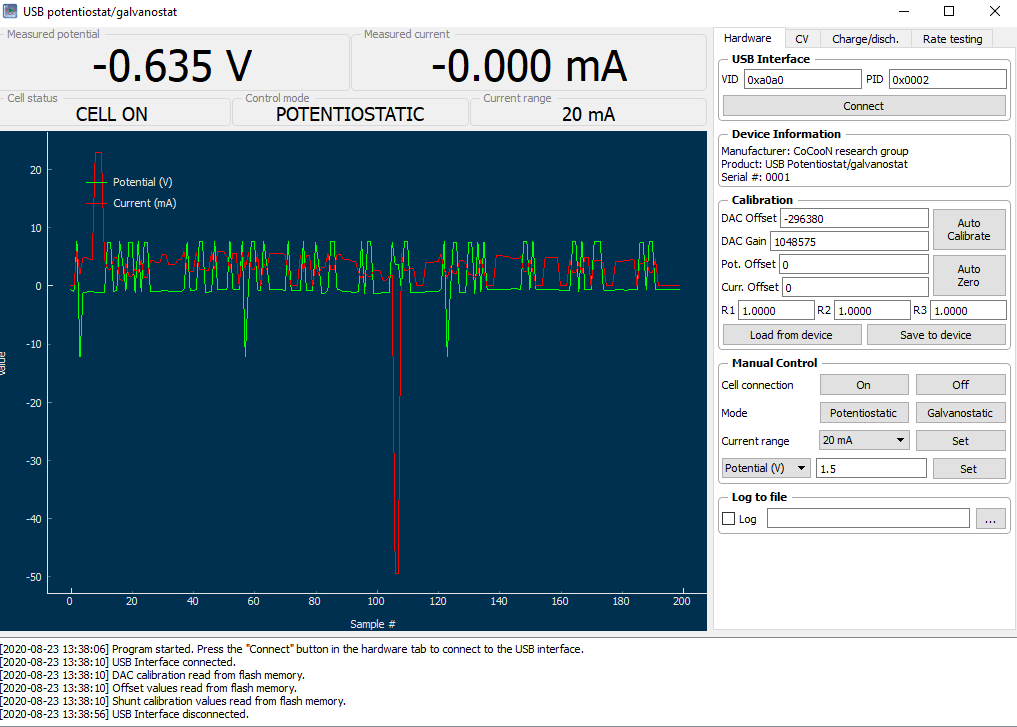The height and width of the screenshot is (727, 1017).
Task: Enable the Log to file checkbox
Action: [x=728, y=519]
